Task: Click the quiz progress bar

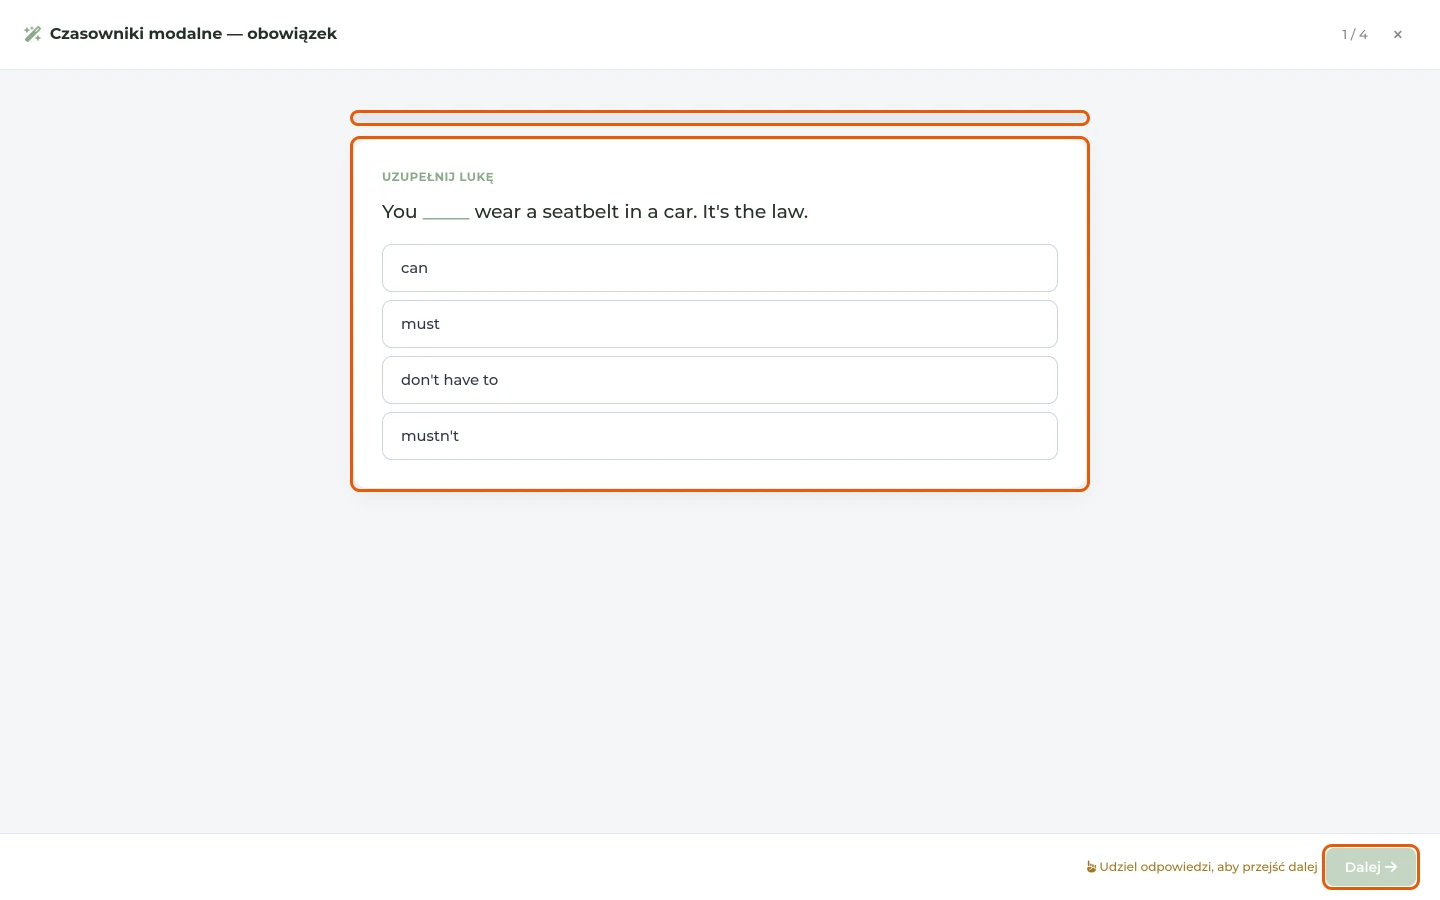Action: tap(720, 118)
